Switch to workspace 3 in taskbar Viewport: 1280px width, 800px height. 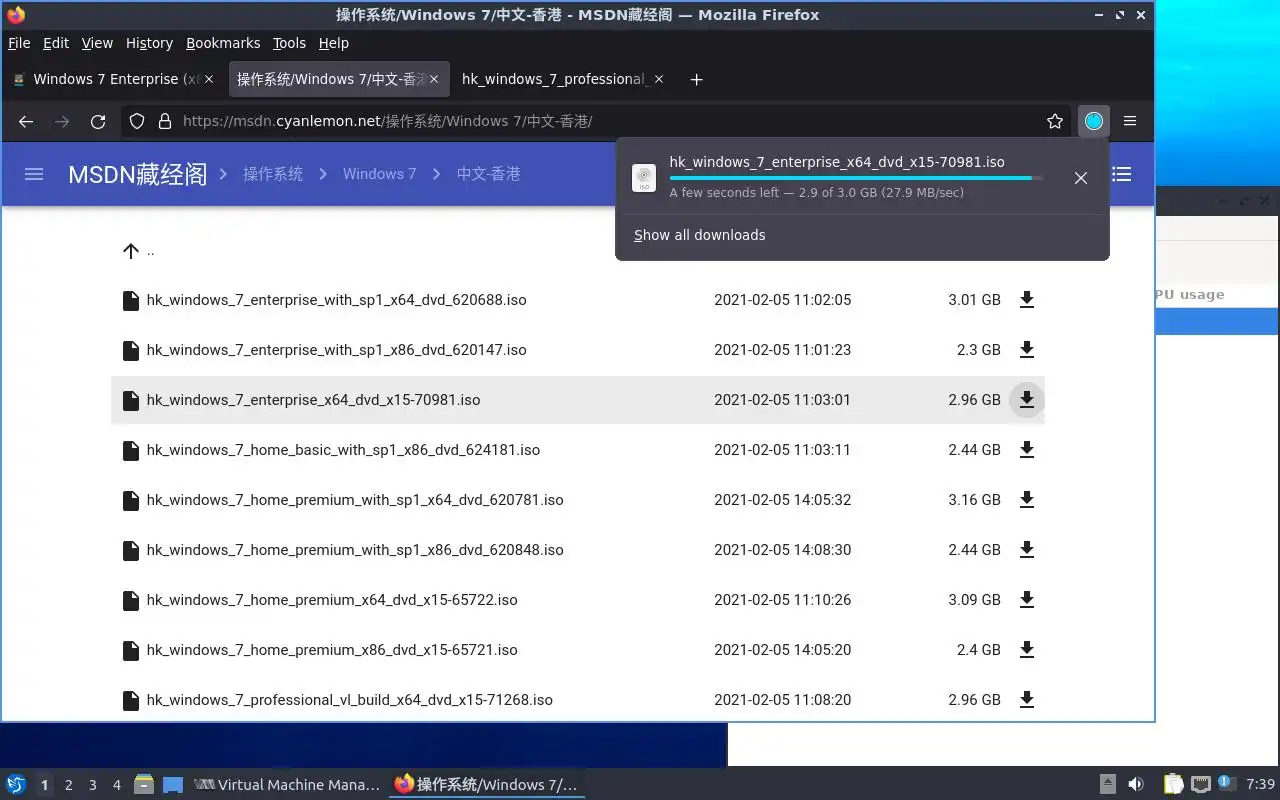pos(92,785)
